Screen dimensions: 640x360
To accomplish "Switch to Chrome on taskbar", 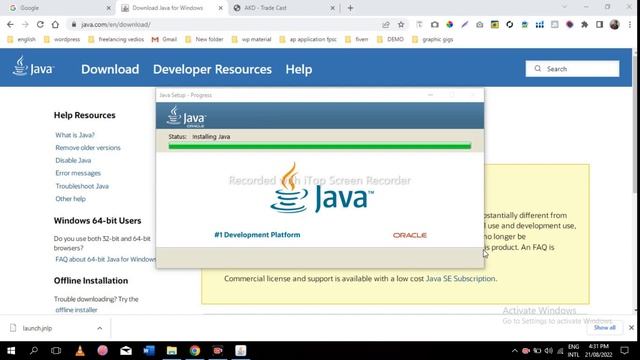I will pos(195,351).
